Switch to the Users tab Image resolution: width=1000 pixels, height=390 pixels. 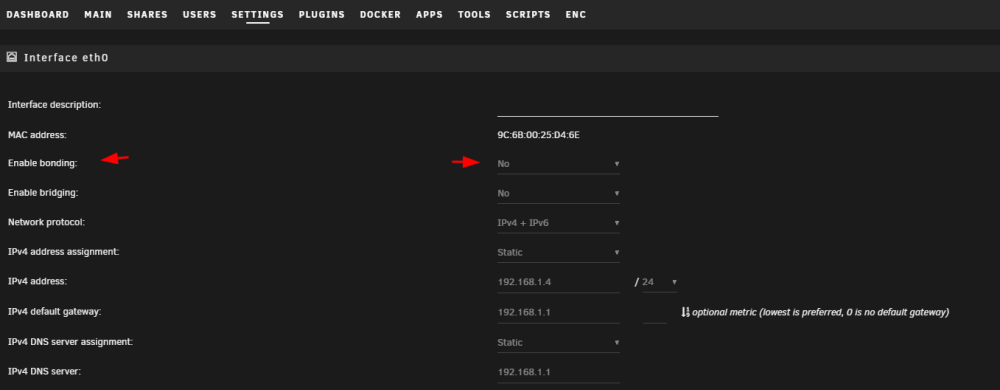(200, 15)
